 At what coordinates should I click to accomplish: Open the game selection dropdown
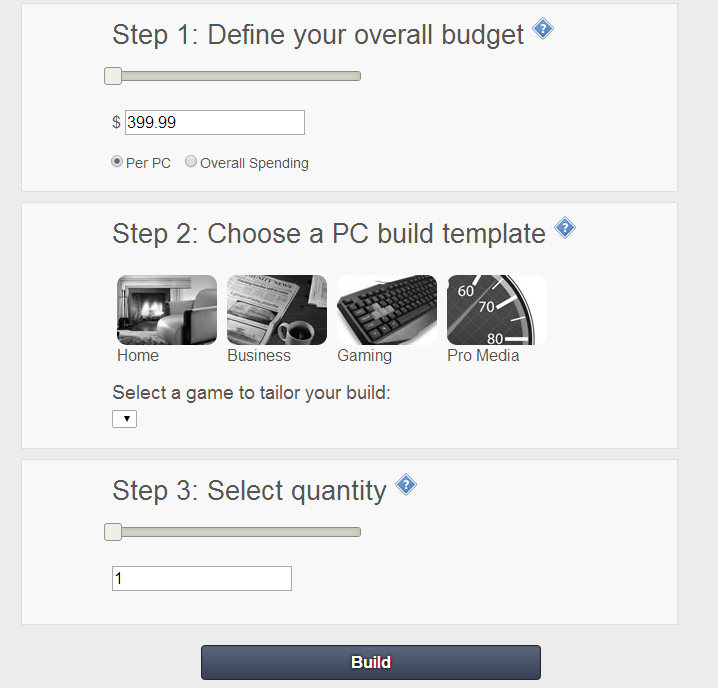124,419
